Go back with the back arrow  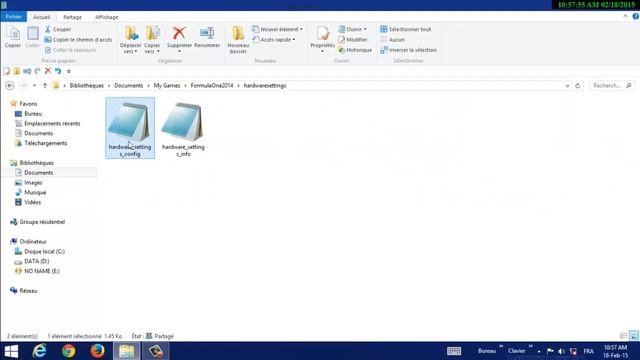point(10,86)
